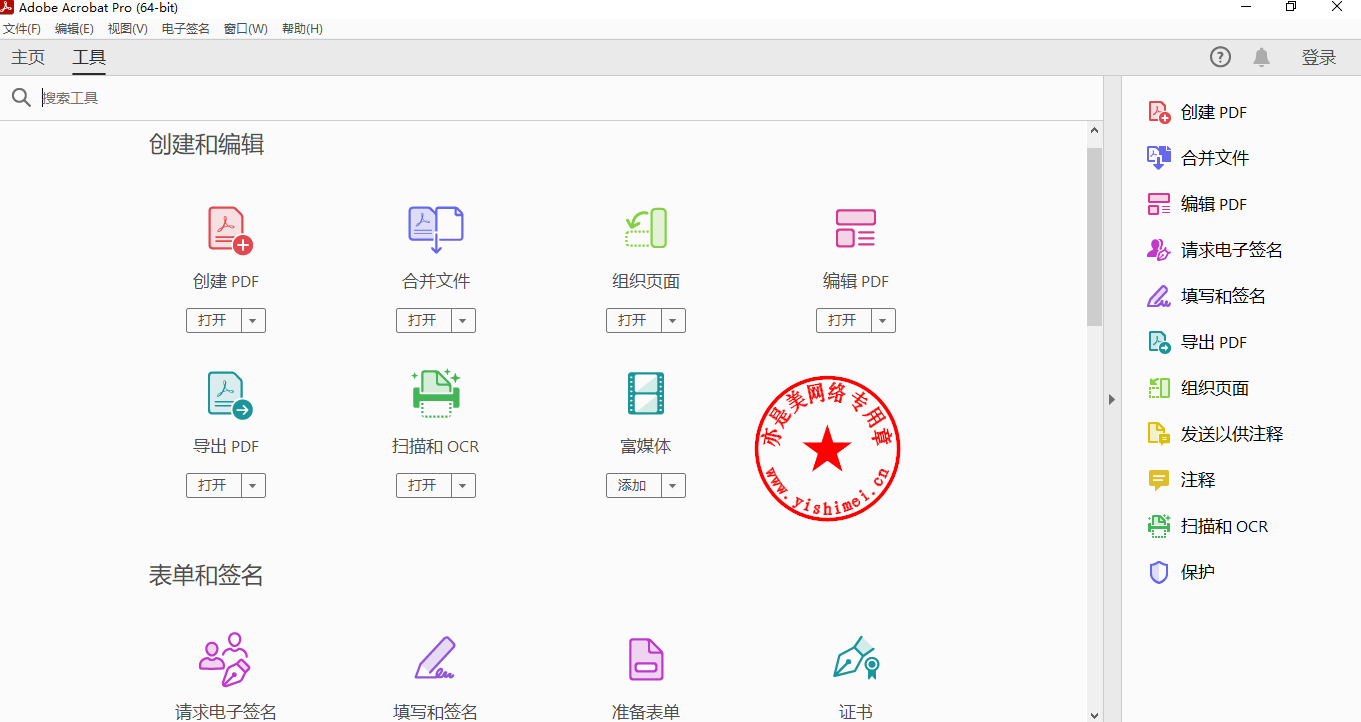Viewport: 1361px width, 722px height.
Task: Click 添加 button under 富媒体
Action: [x=633, y=485]
